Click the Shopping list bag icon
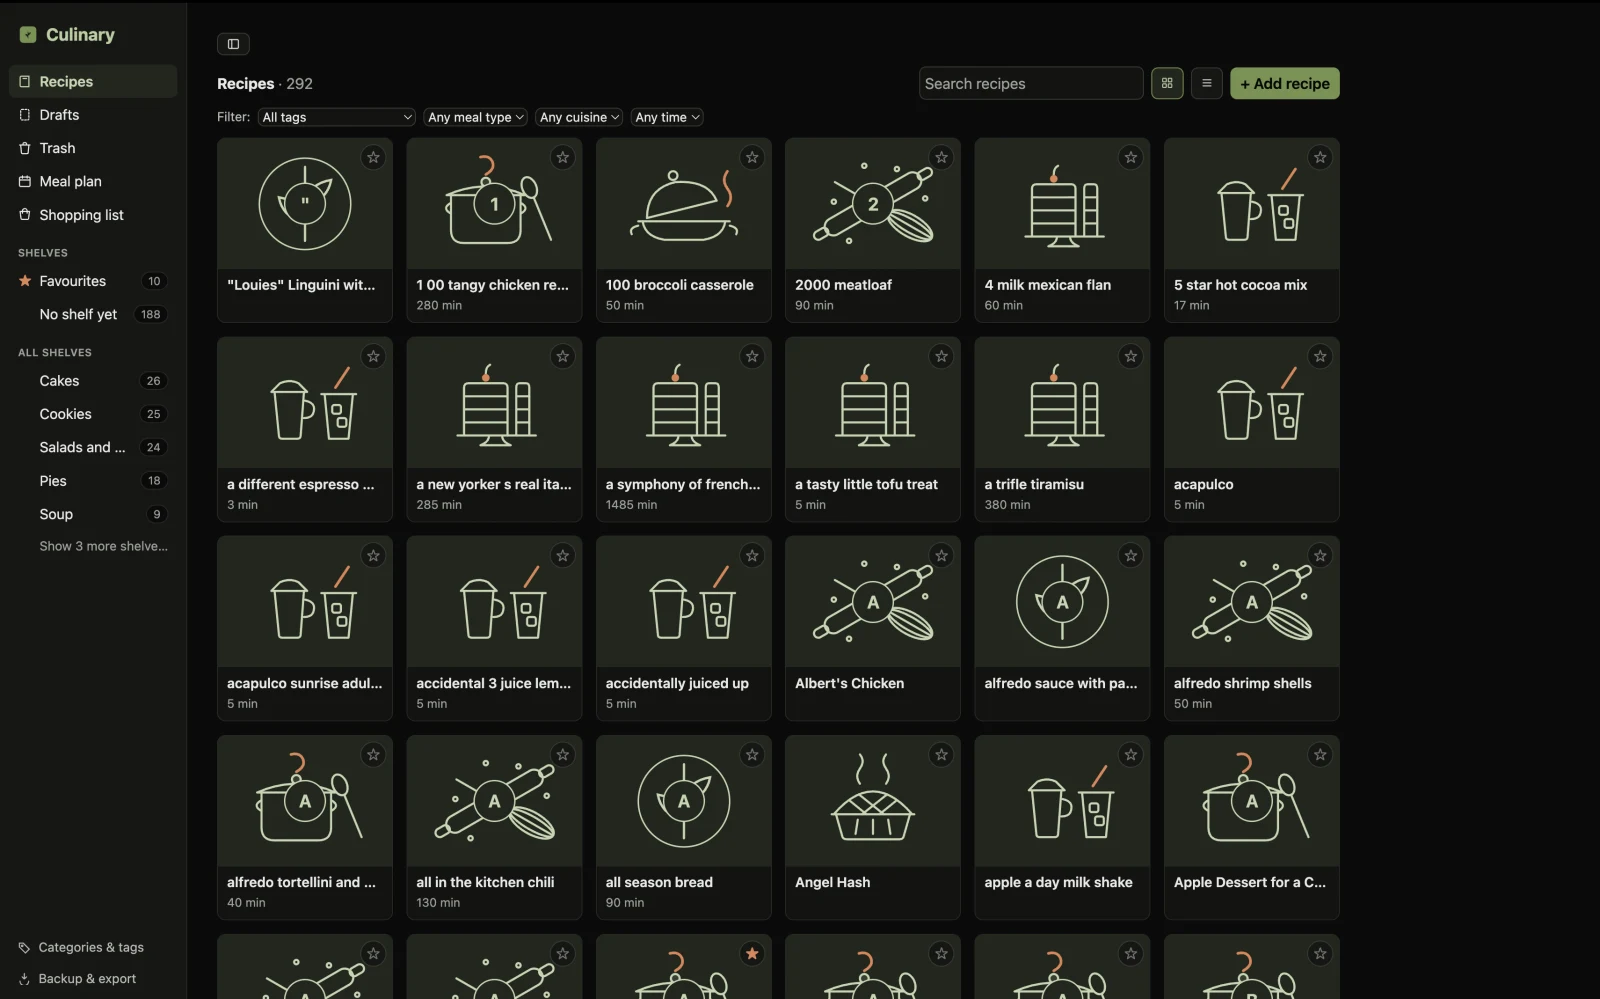Screen dimensions: 1600x999 pyautogui.click(x=25, y=215)
